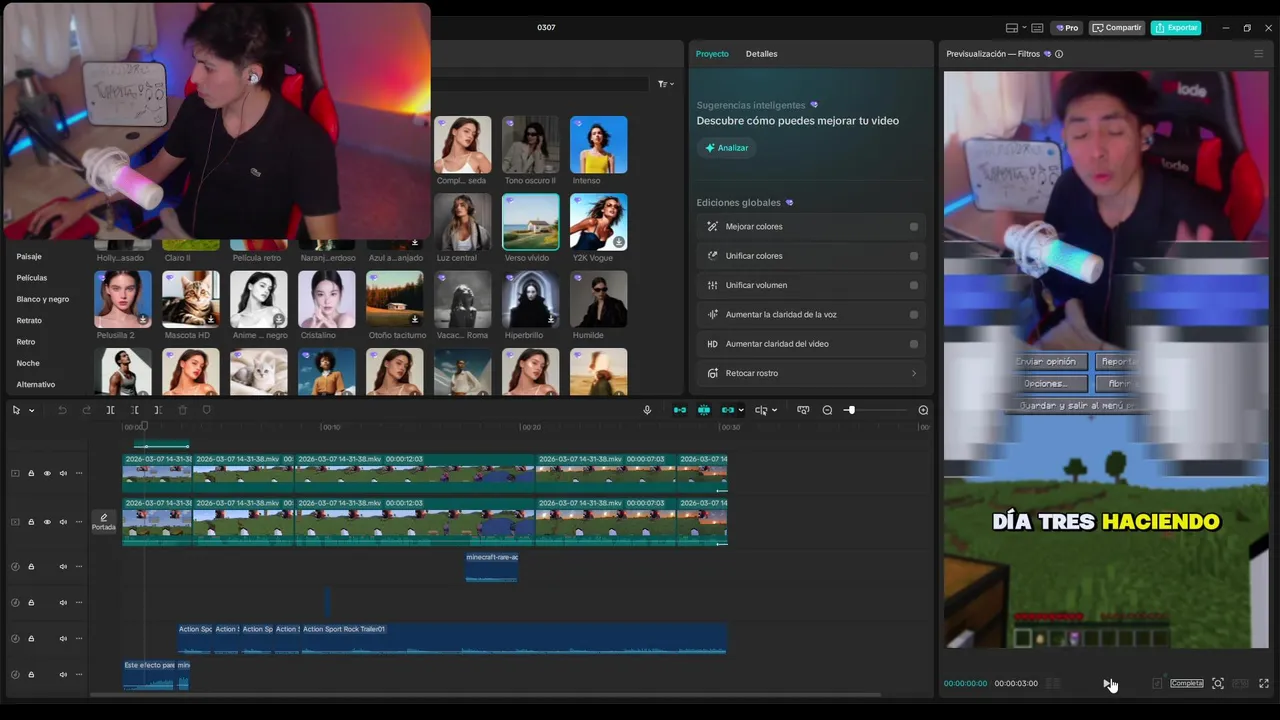This screenshot has width=1280, height=720.
Task: Click the Pro upgrade button
Action: point(1066,28)
